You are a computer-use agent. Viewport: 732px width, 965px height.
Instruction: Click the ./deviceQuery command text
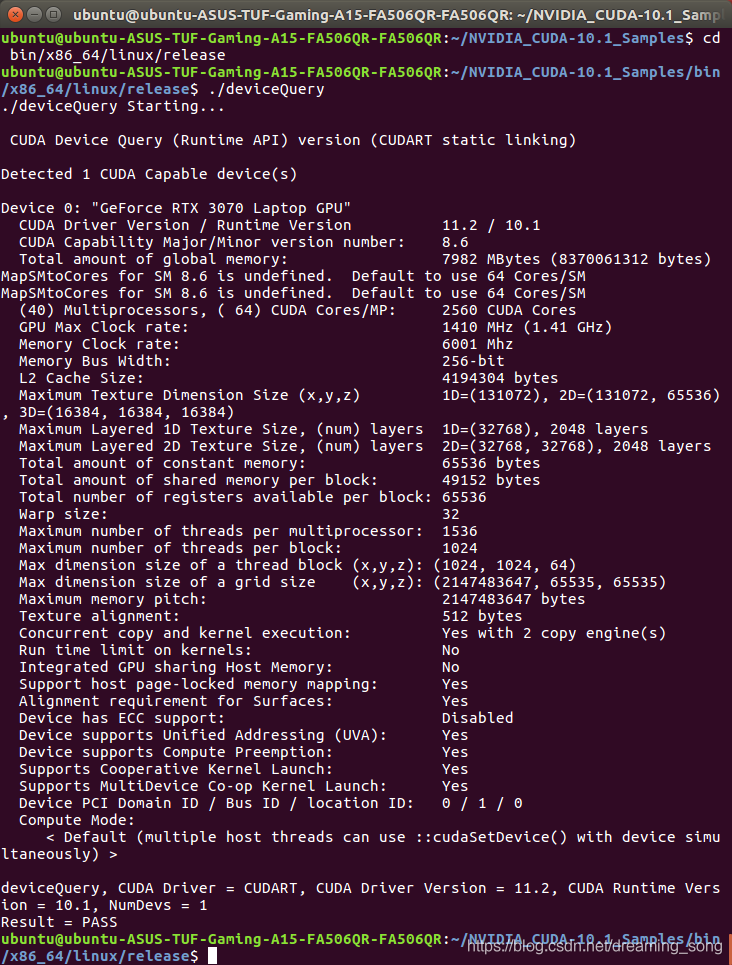pyautogui.click(x=267, y=89)
